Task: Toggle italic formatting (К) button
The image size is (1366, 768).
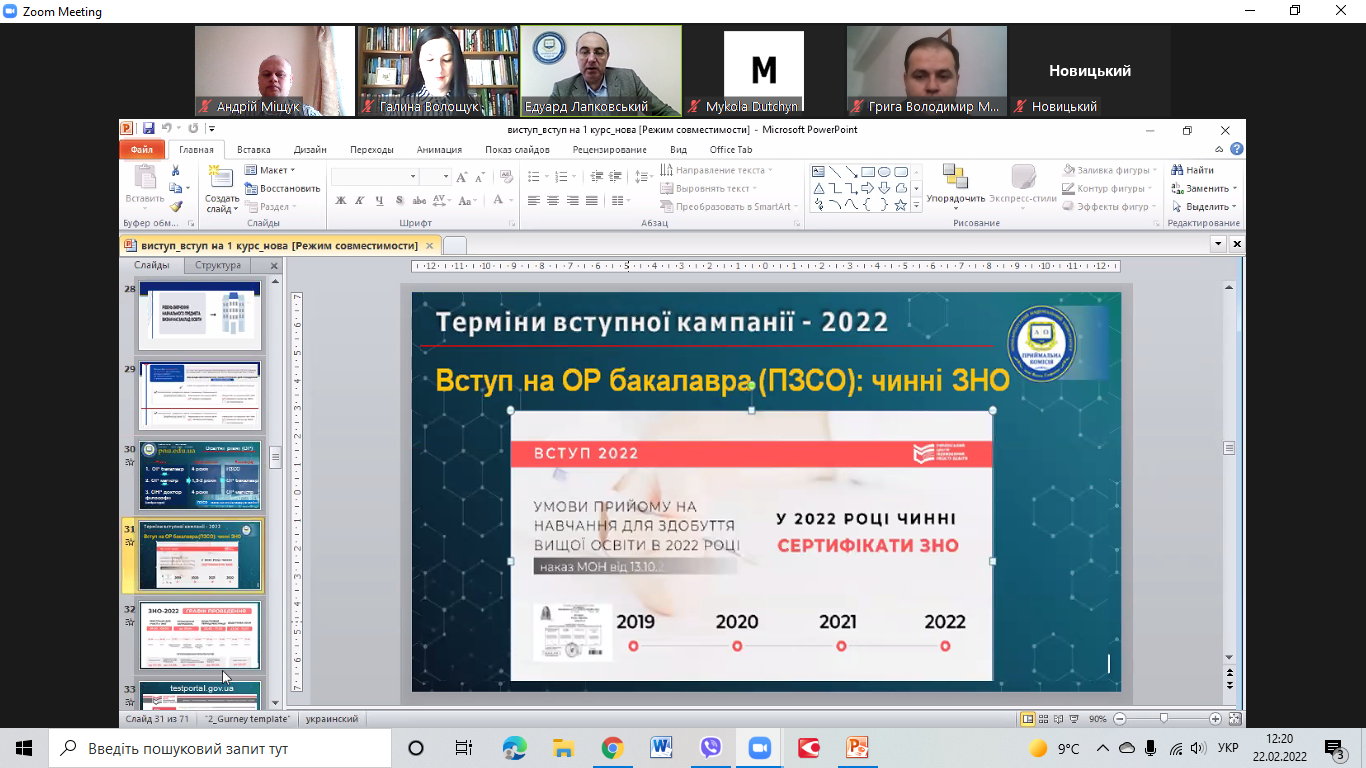Action: (x=359, y=201)
